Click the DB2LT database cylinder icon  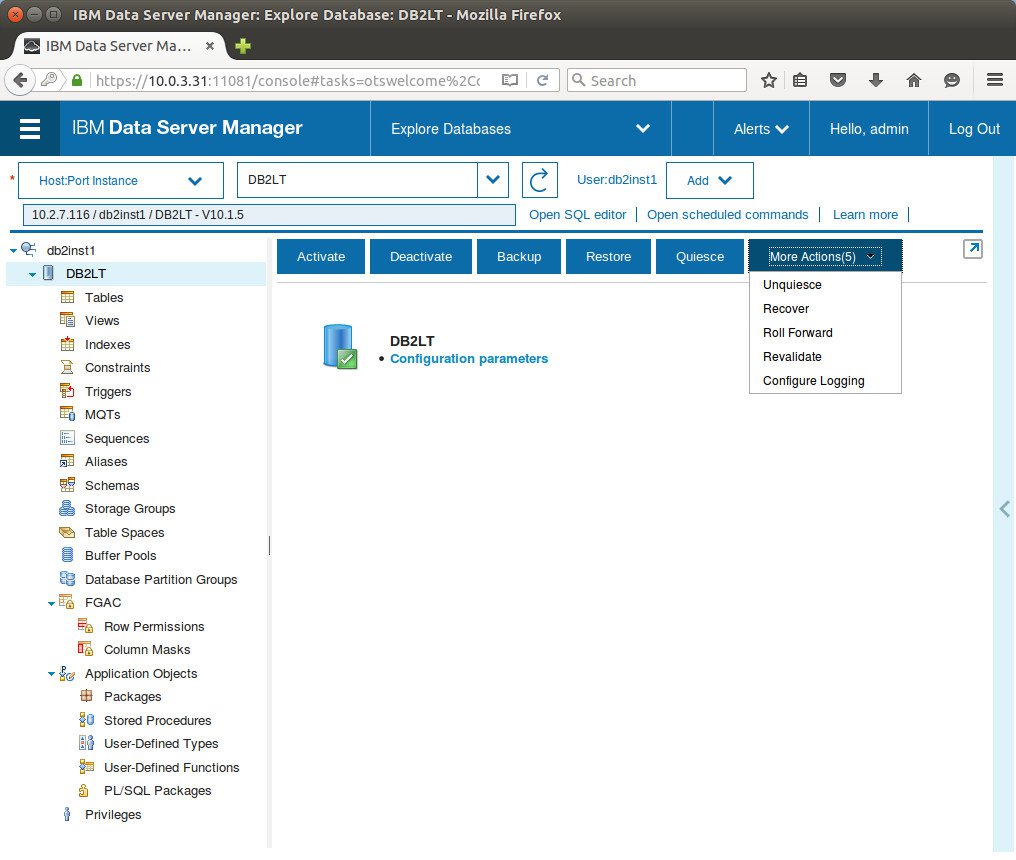click(340, 347)
